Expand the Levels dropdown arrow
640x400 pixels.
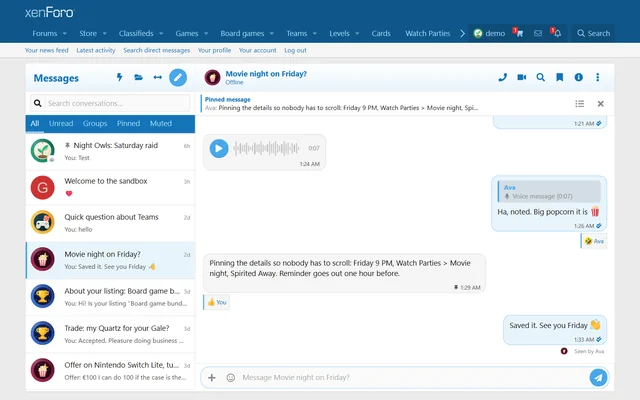coord(357,33)
